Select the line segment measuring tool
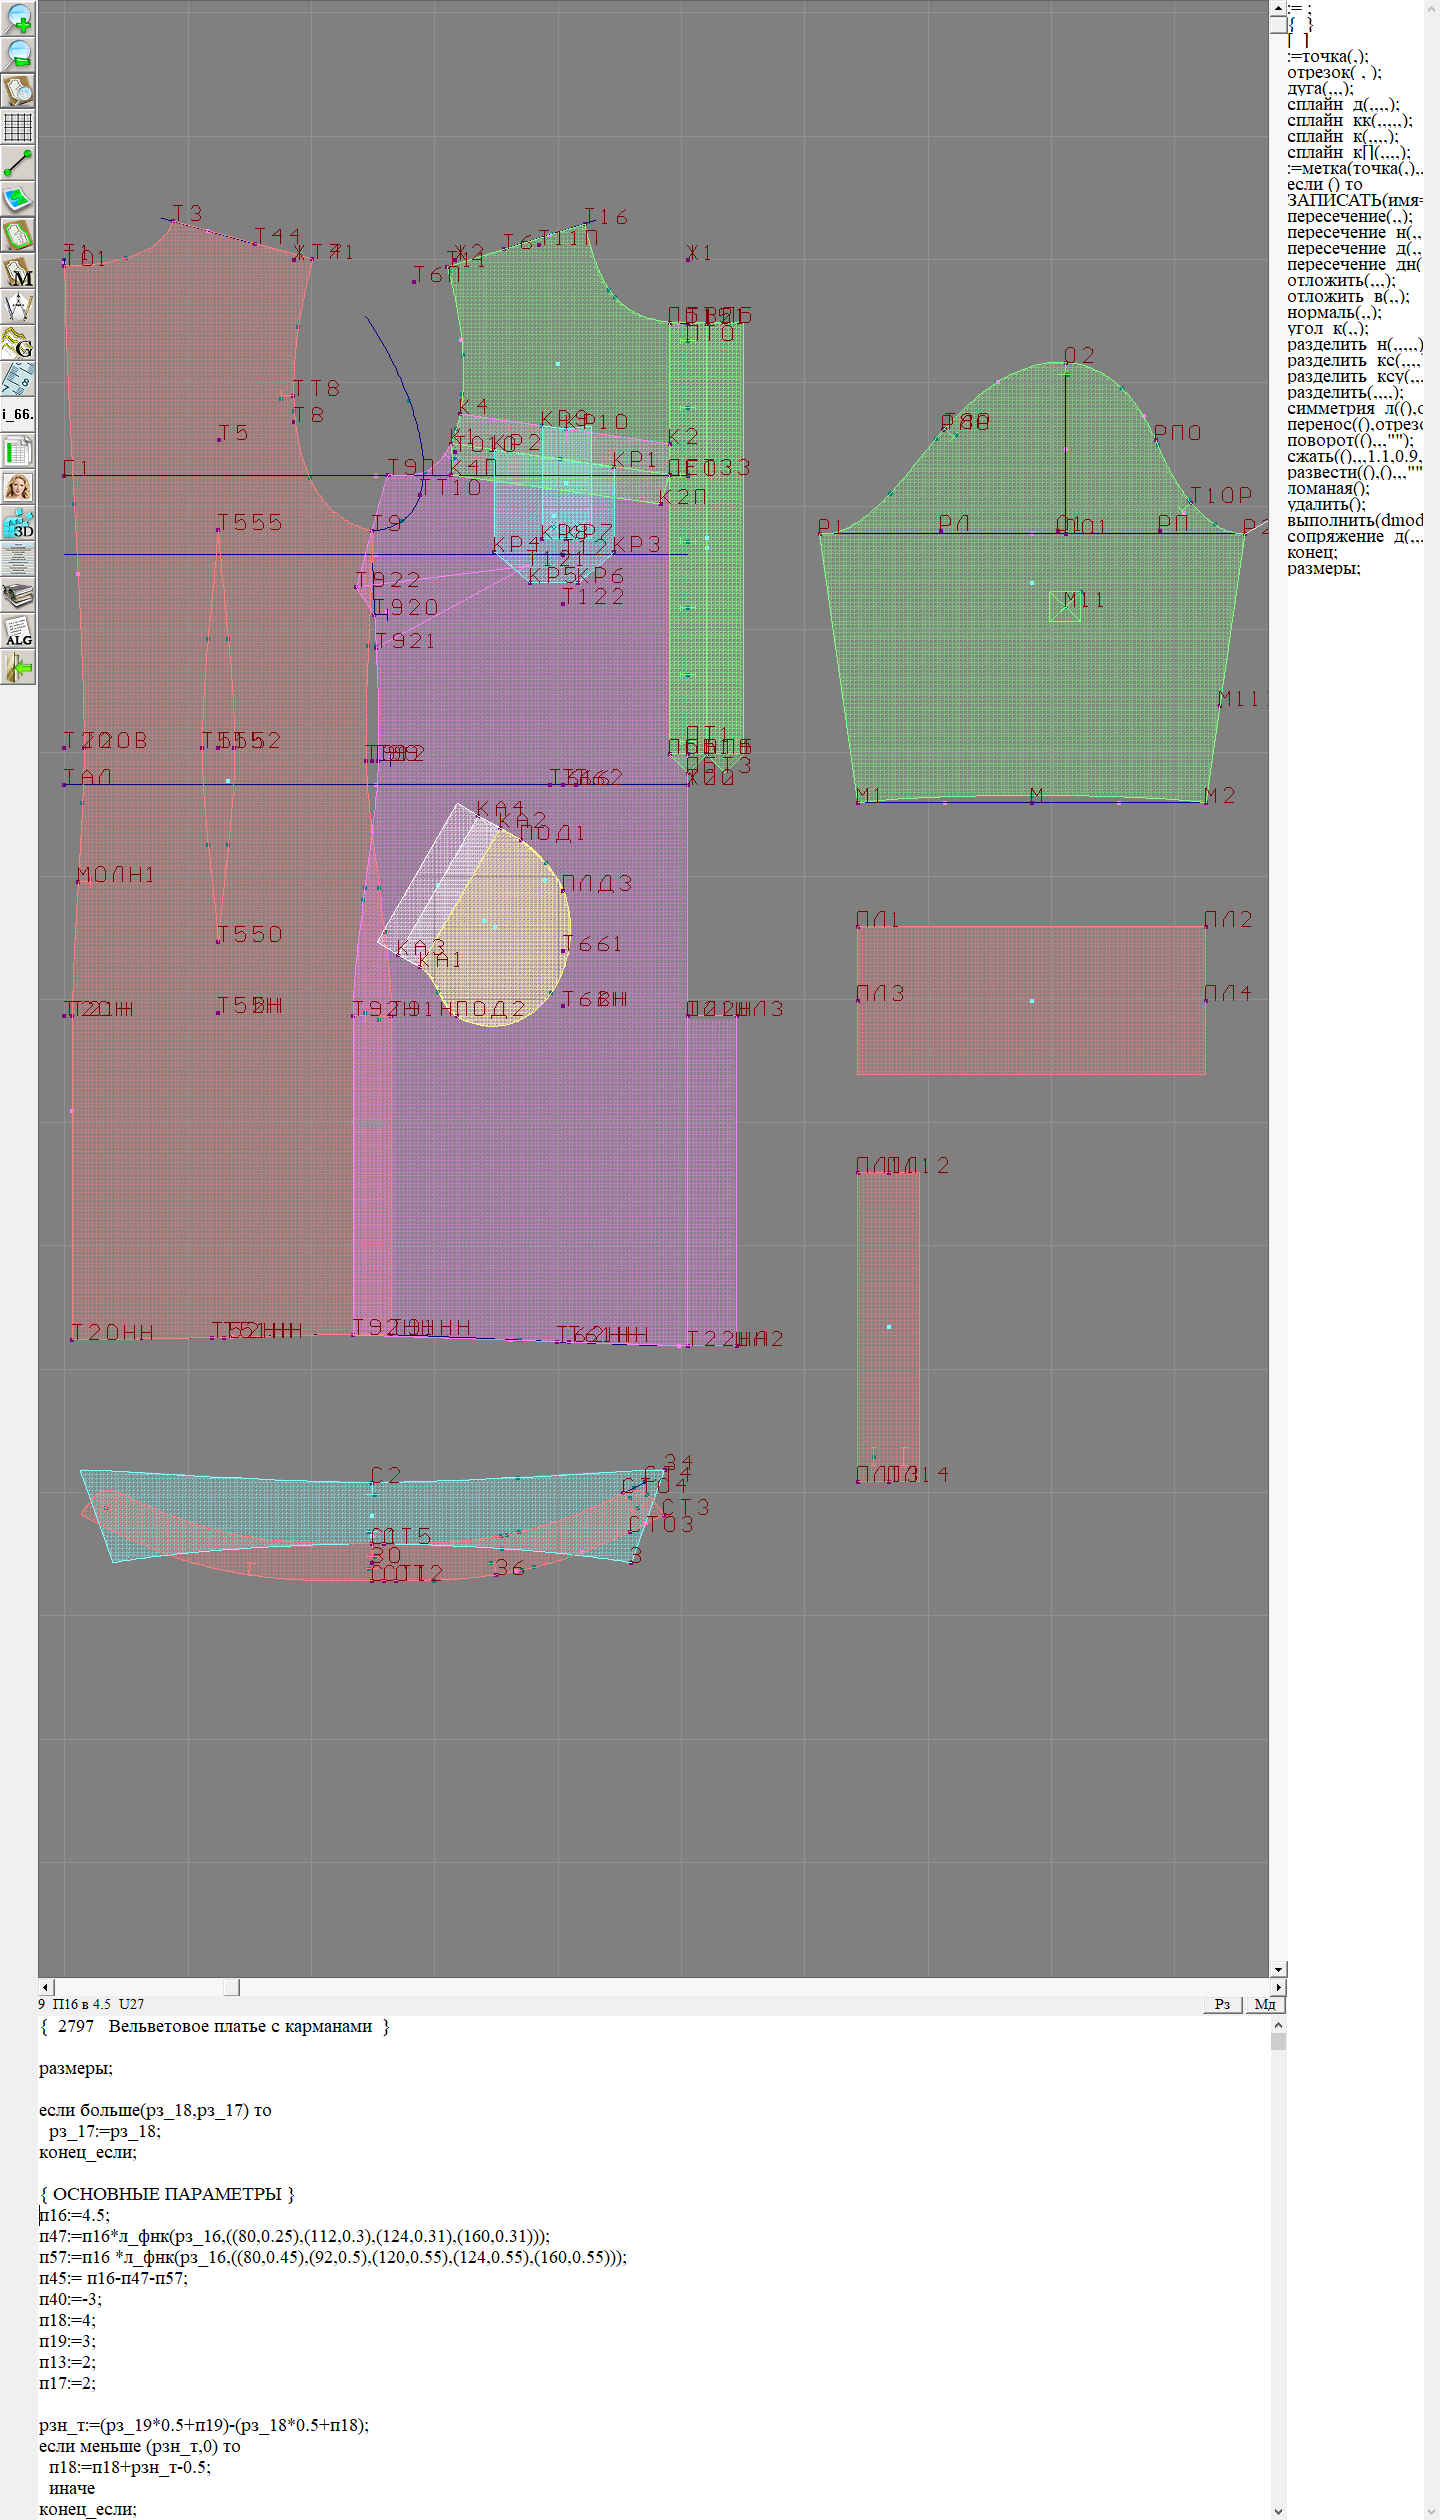Screen dimensions: 1440x2520 point(18,163)
